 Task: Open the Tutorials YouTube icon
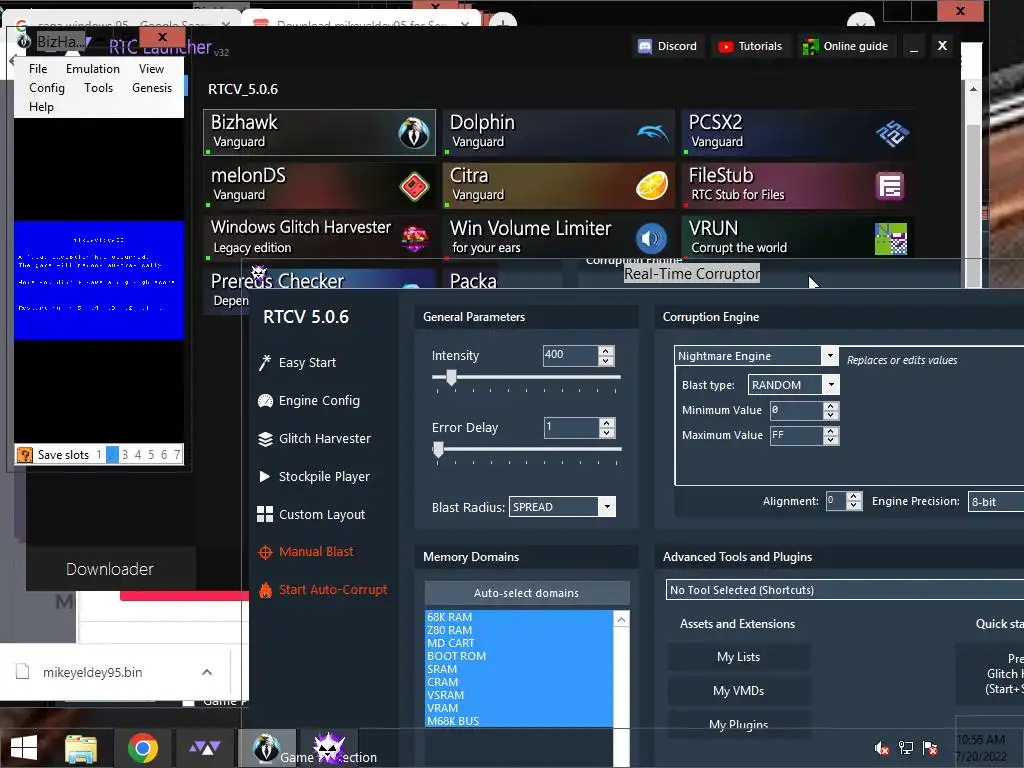coord(725,46)
